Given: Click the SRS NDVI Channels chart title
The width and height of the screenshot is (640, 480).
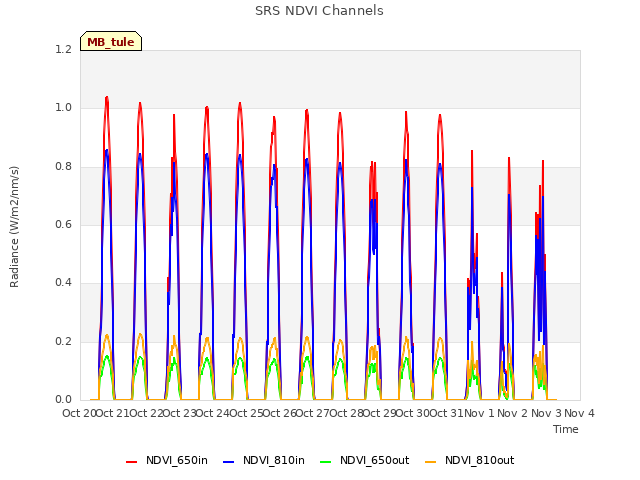Looking at the screenshot, I should 319,11.
